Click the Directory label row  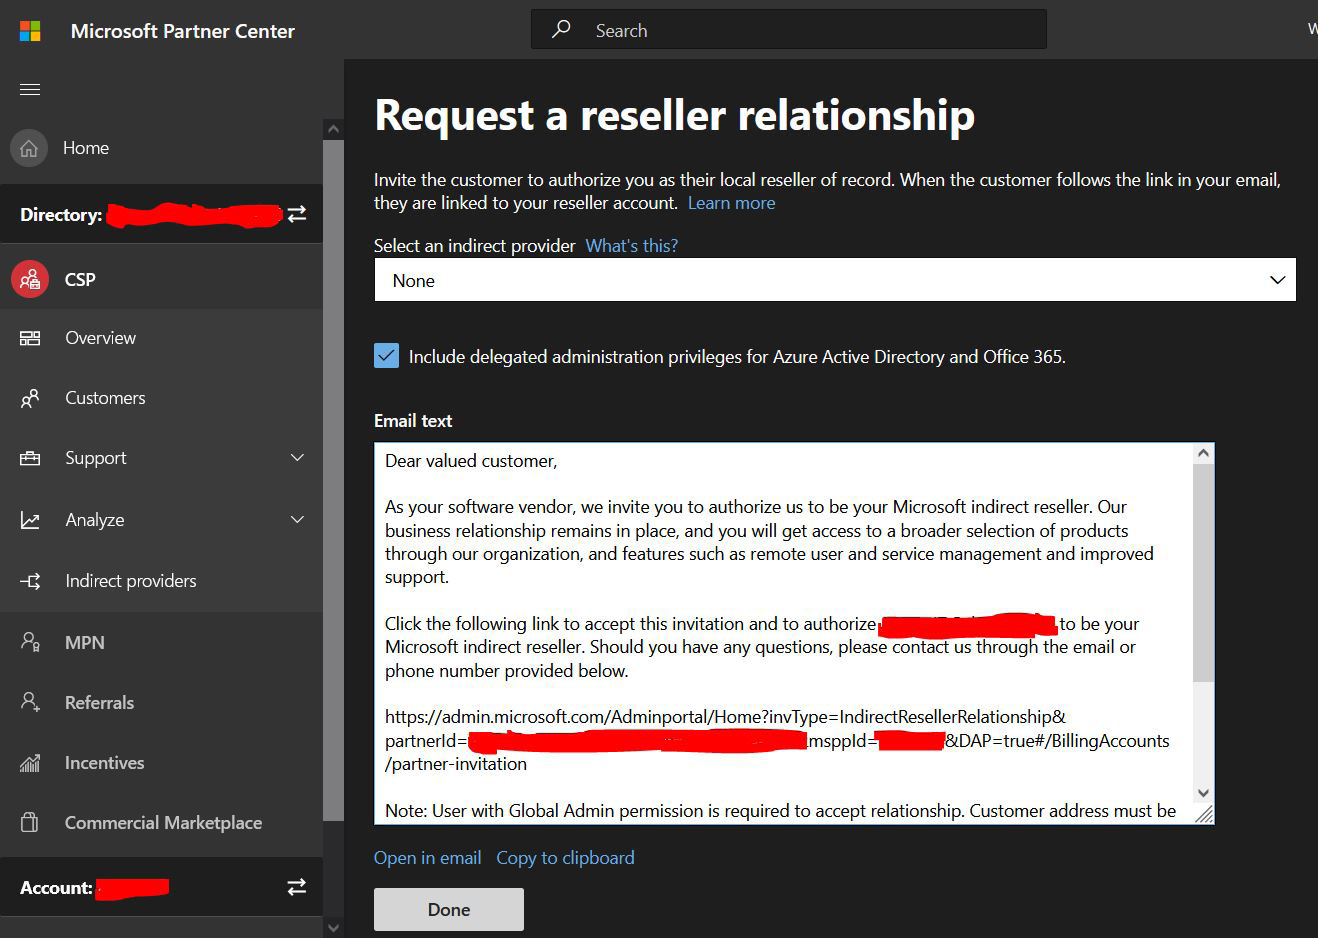pyautogui.click(x=161, y=214)
